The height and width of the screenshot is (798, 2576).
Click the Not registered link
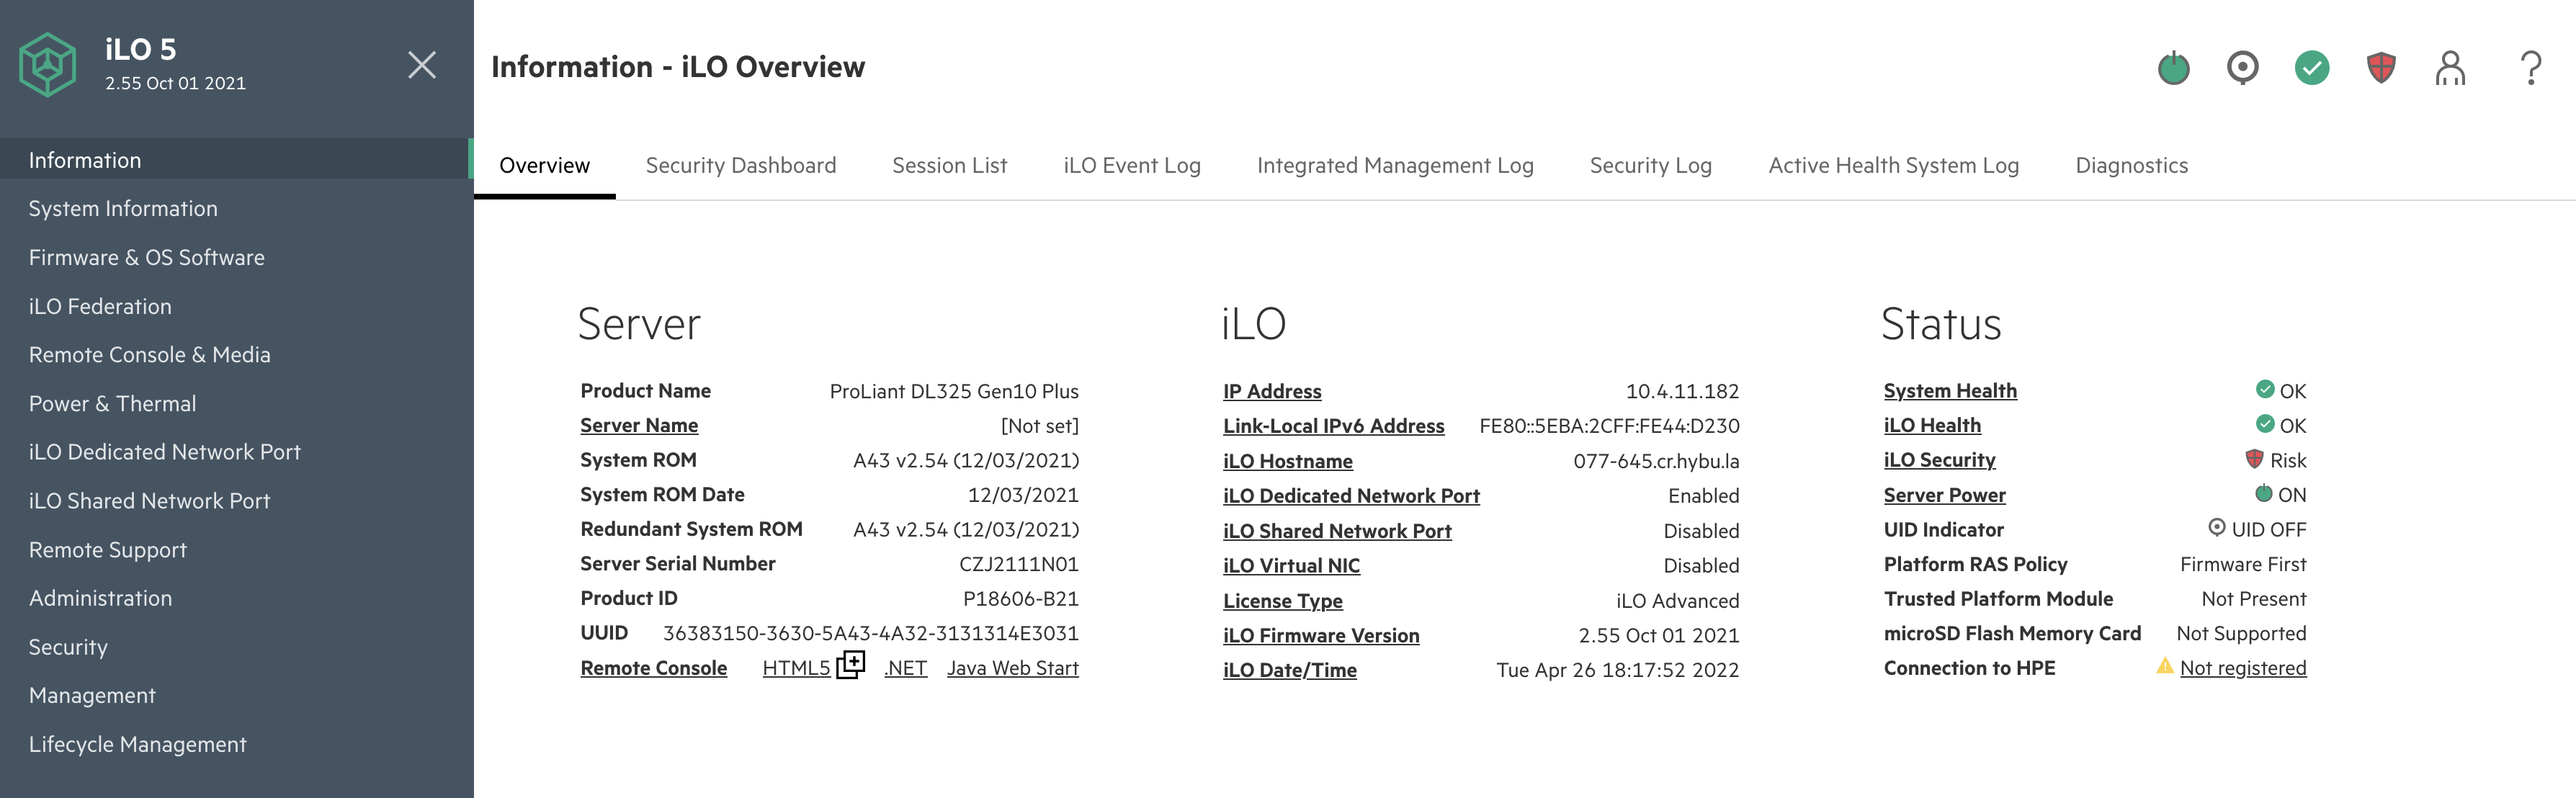point(2242,668)
